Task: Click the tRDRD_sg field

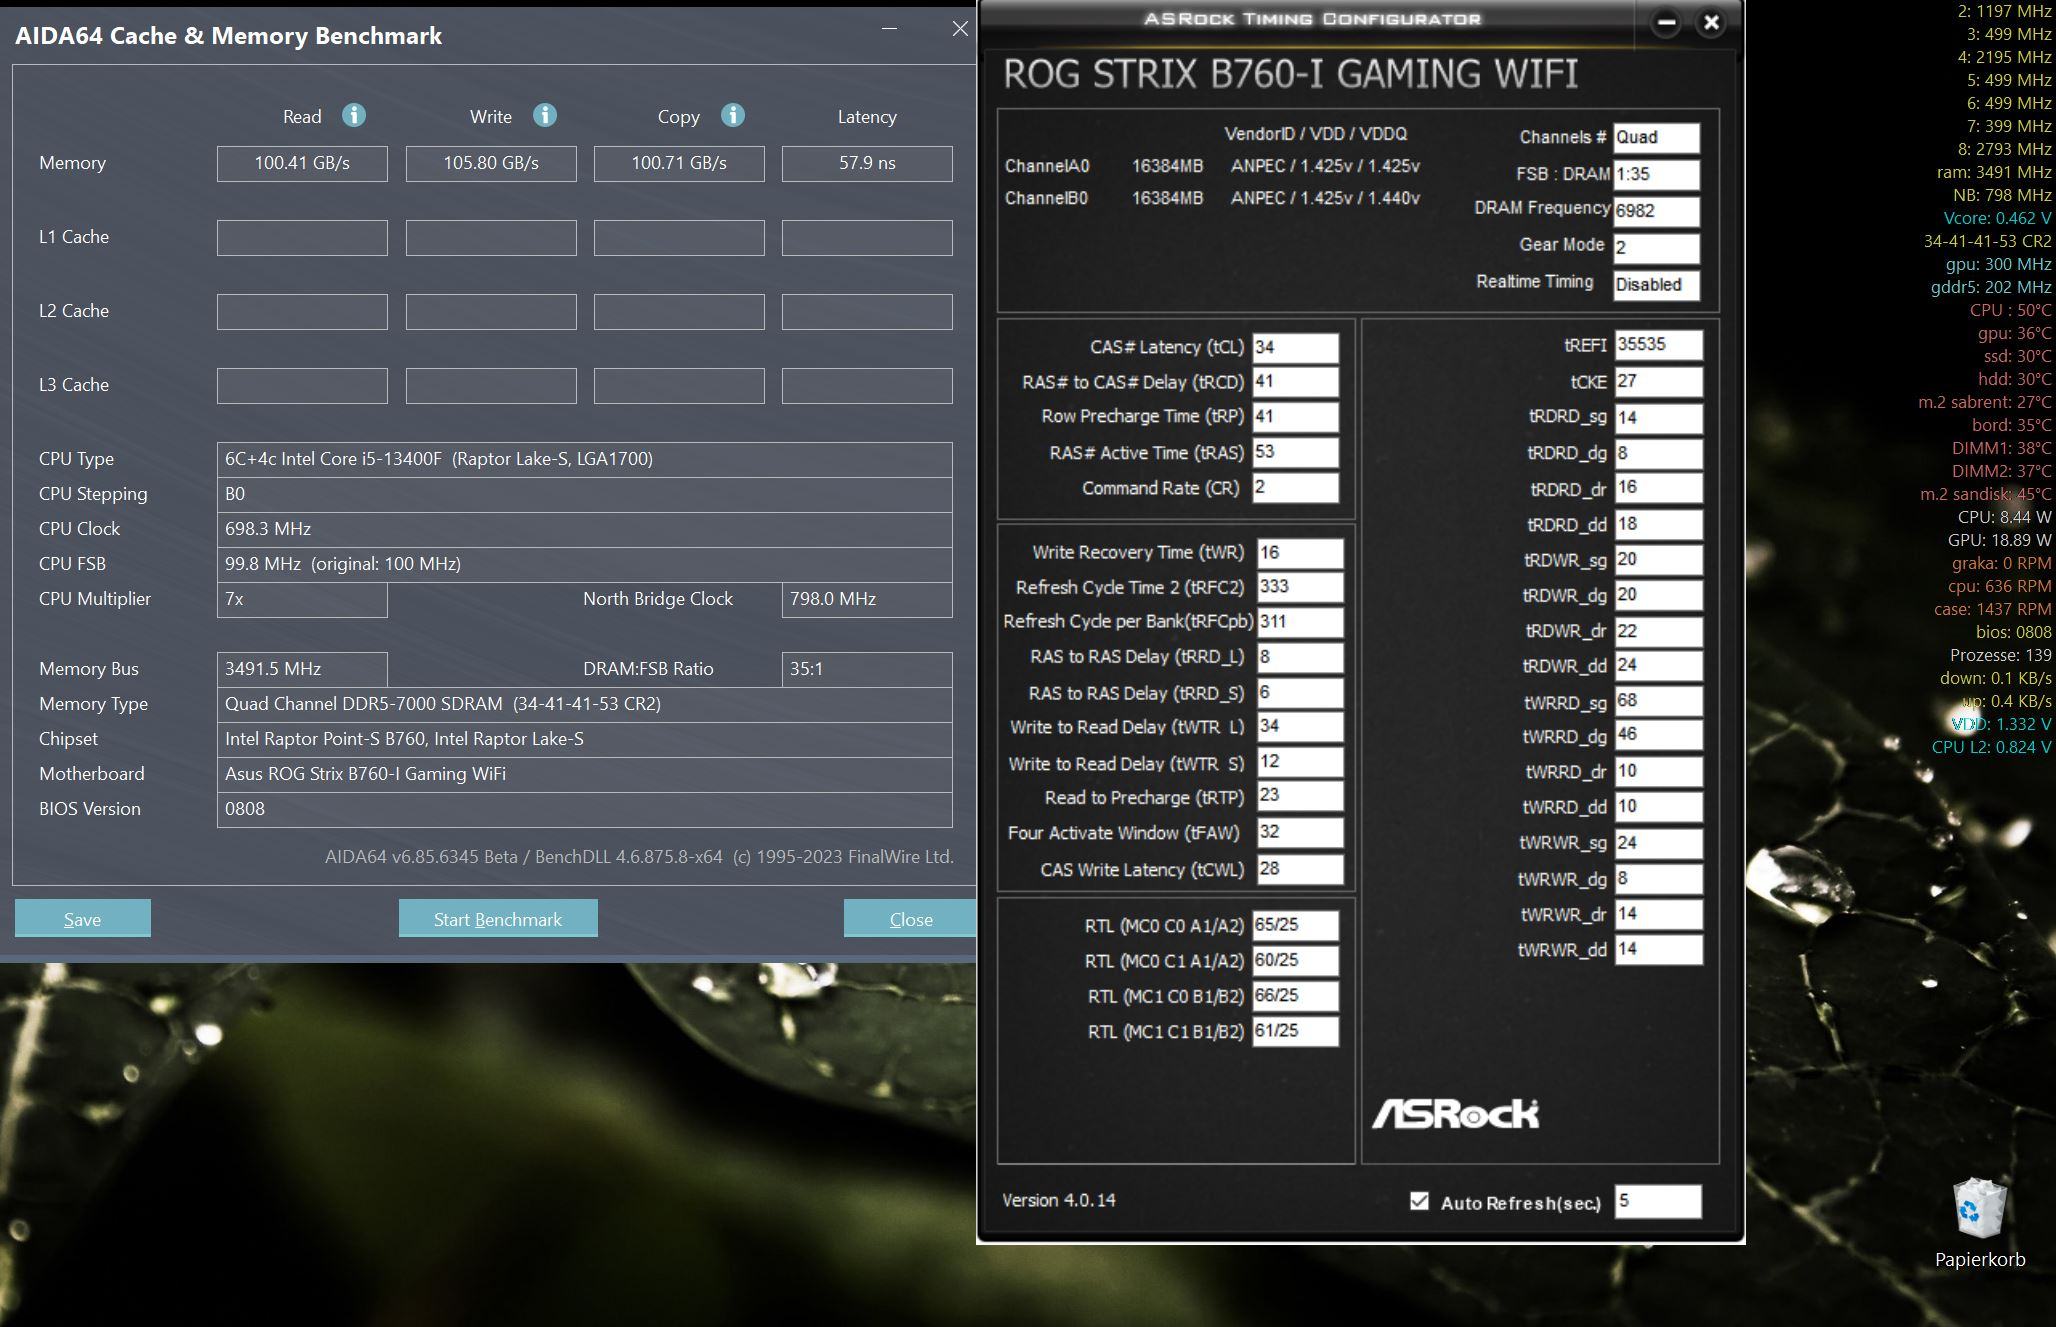Action: (1658, 417)
